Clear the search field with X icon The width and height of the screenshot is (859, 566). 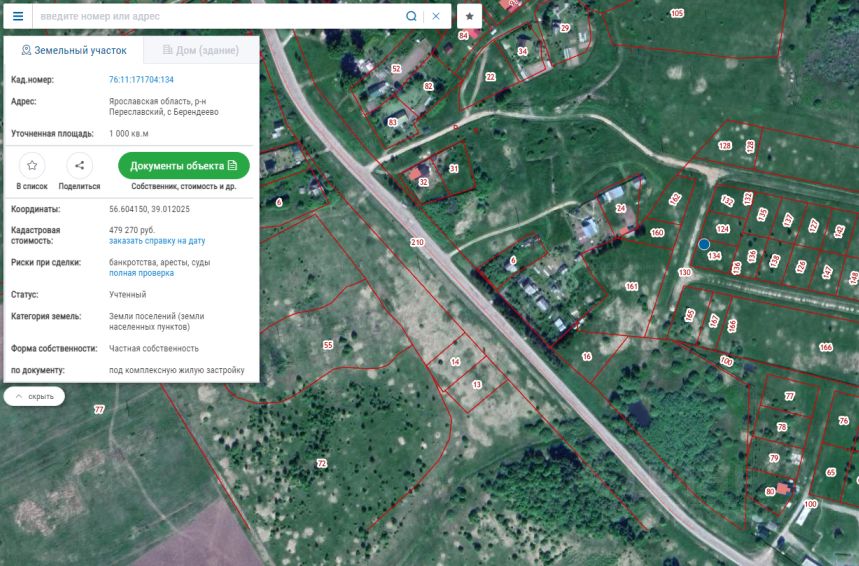coord(436,16)
